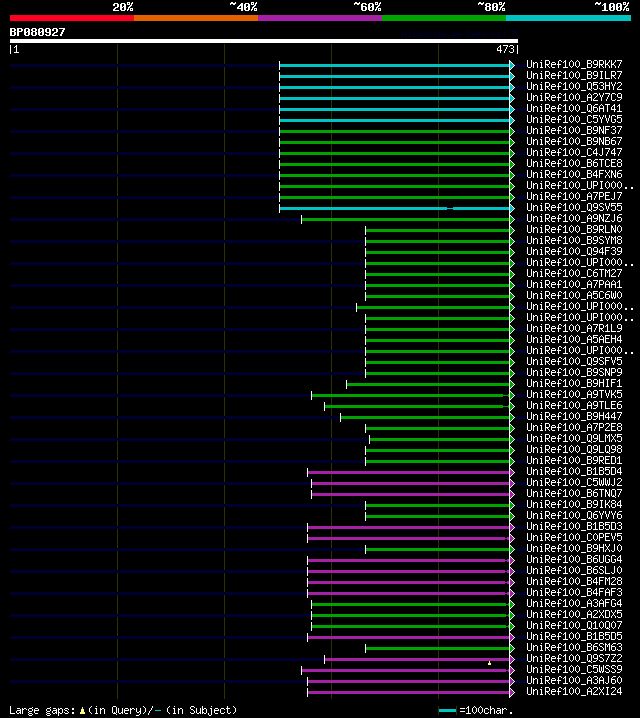
Task: Click the UniRef100_B1B5D3 label
Action: [x=574, y=526]
